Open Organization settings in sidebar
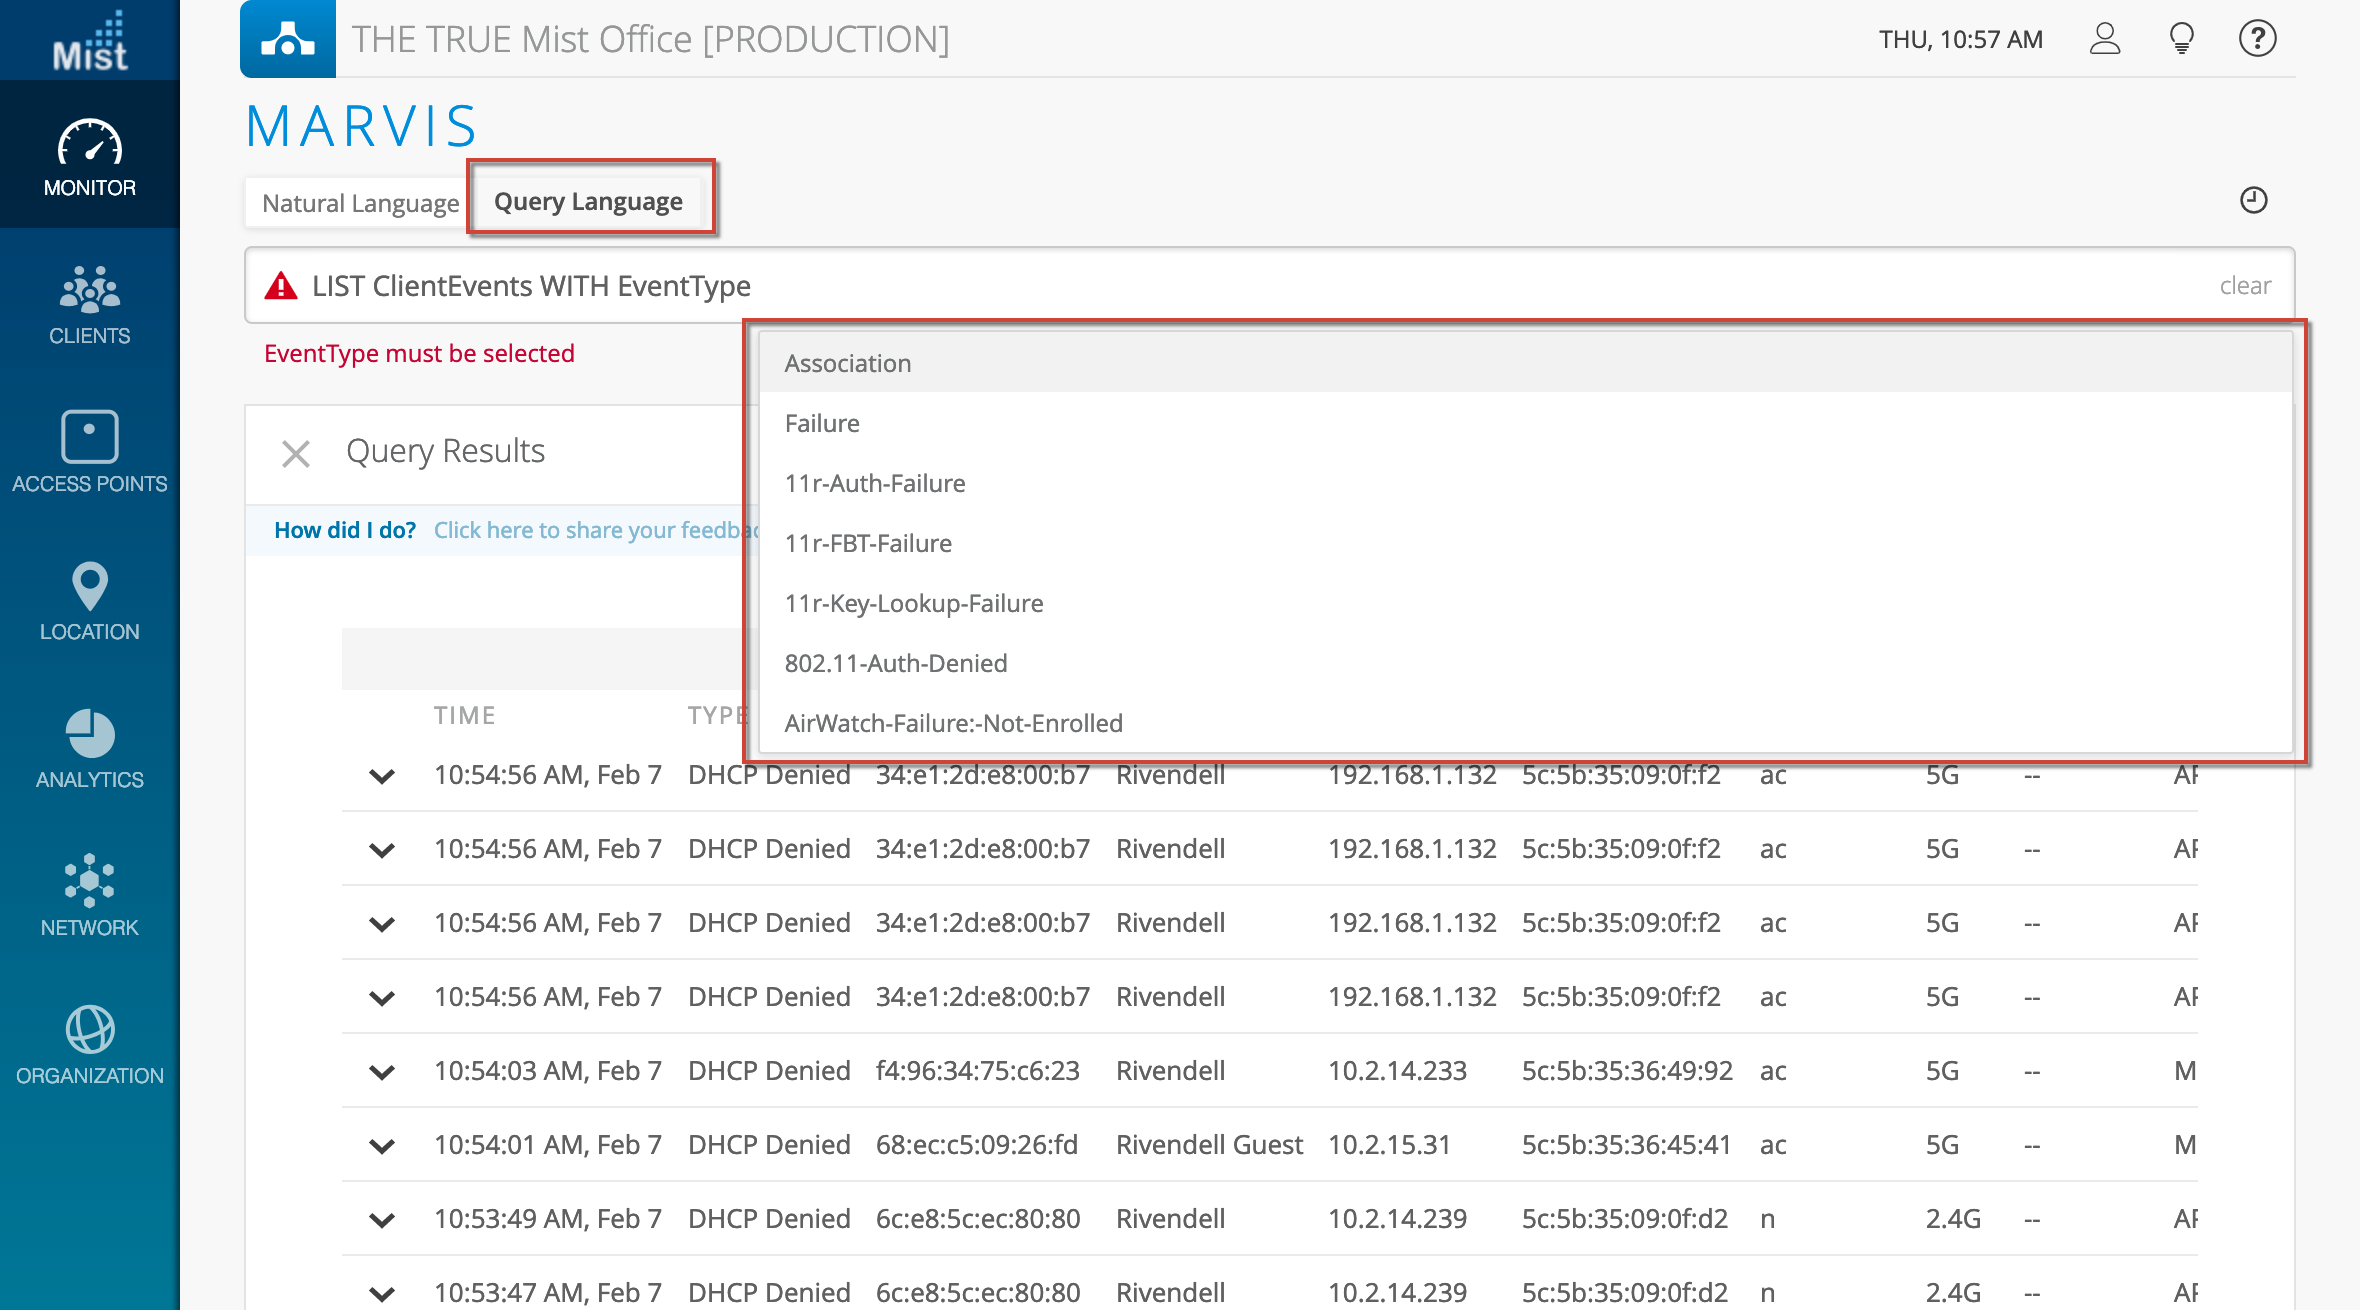 [x=90, y=1045]
